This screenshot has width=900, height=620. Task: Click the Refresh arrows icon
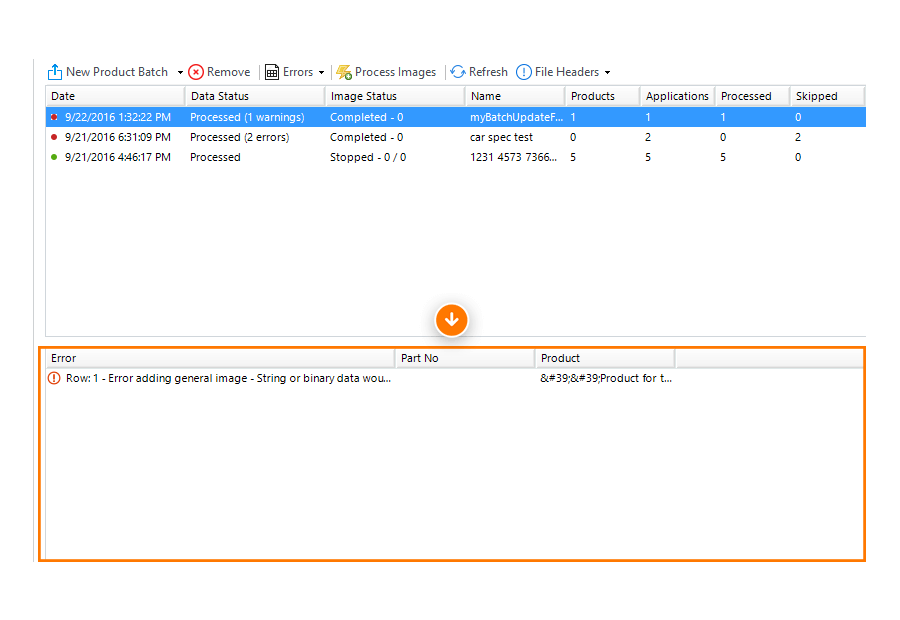tap(458, 72)
